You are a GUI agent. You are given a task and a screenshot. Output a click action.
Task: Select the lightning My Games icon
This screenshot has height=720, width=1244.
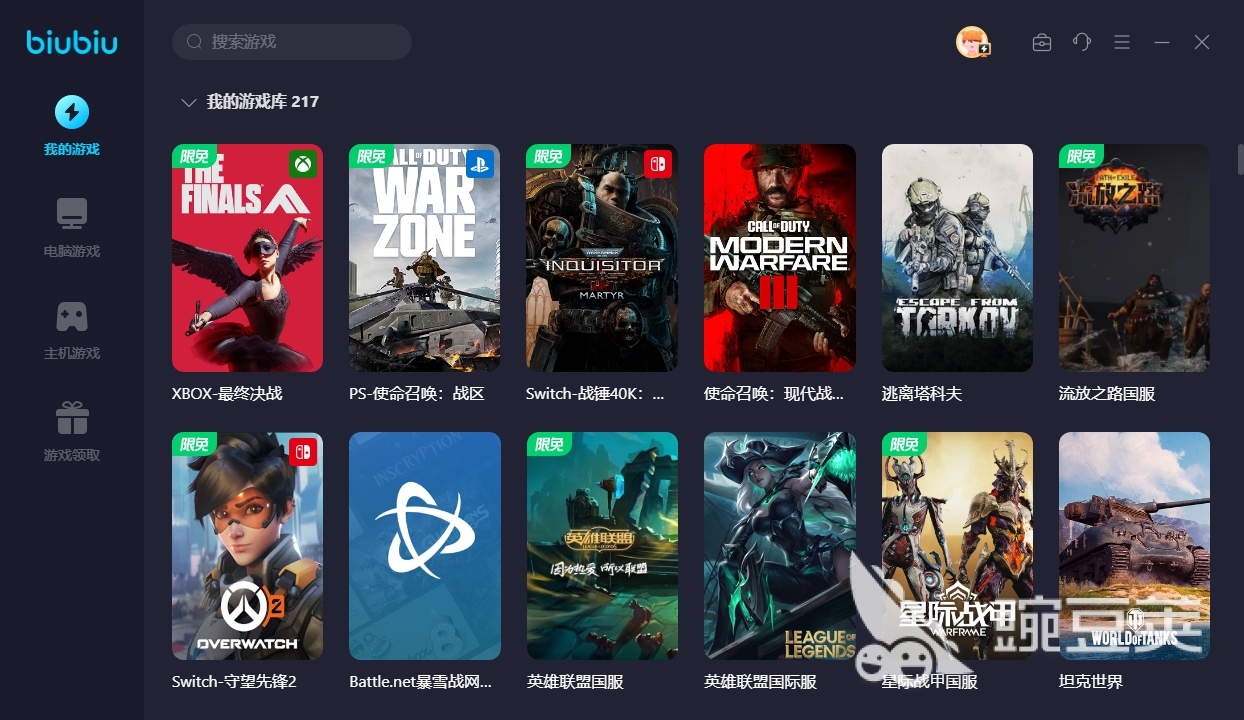[x=72, y=112]
